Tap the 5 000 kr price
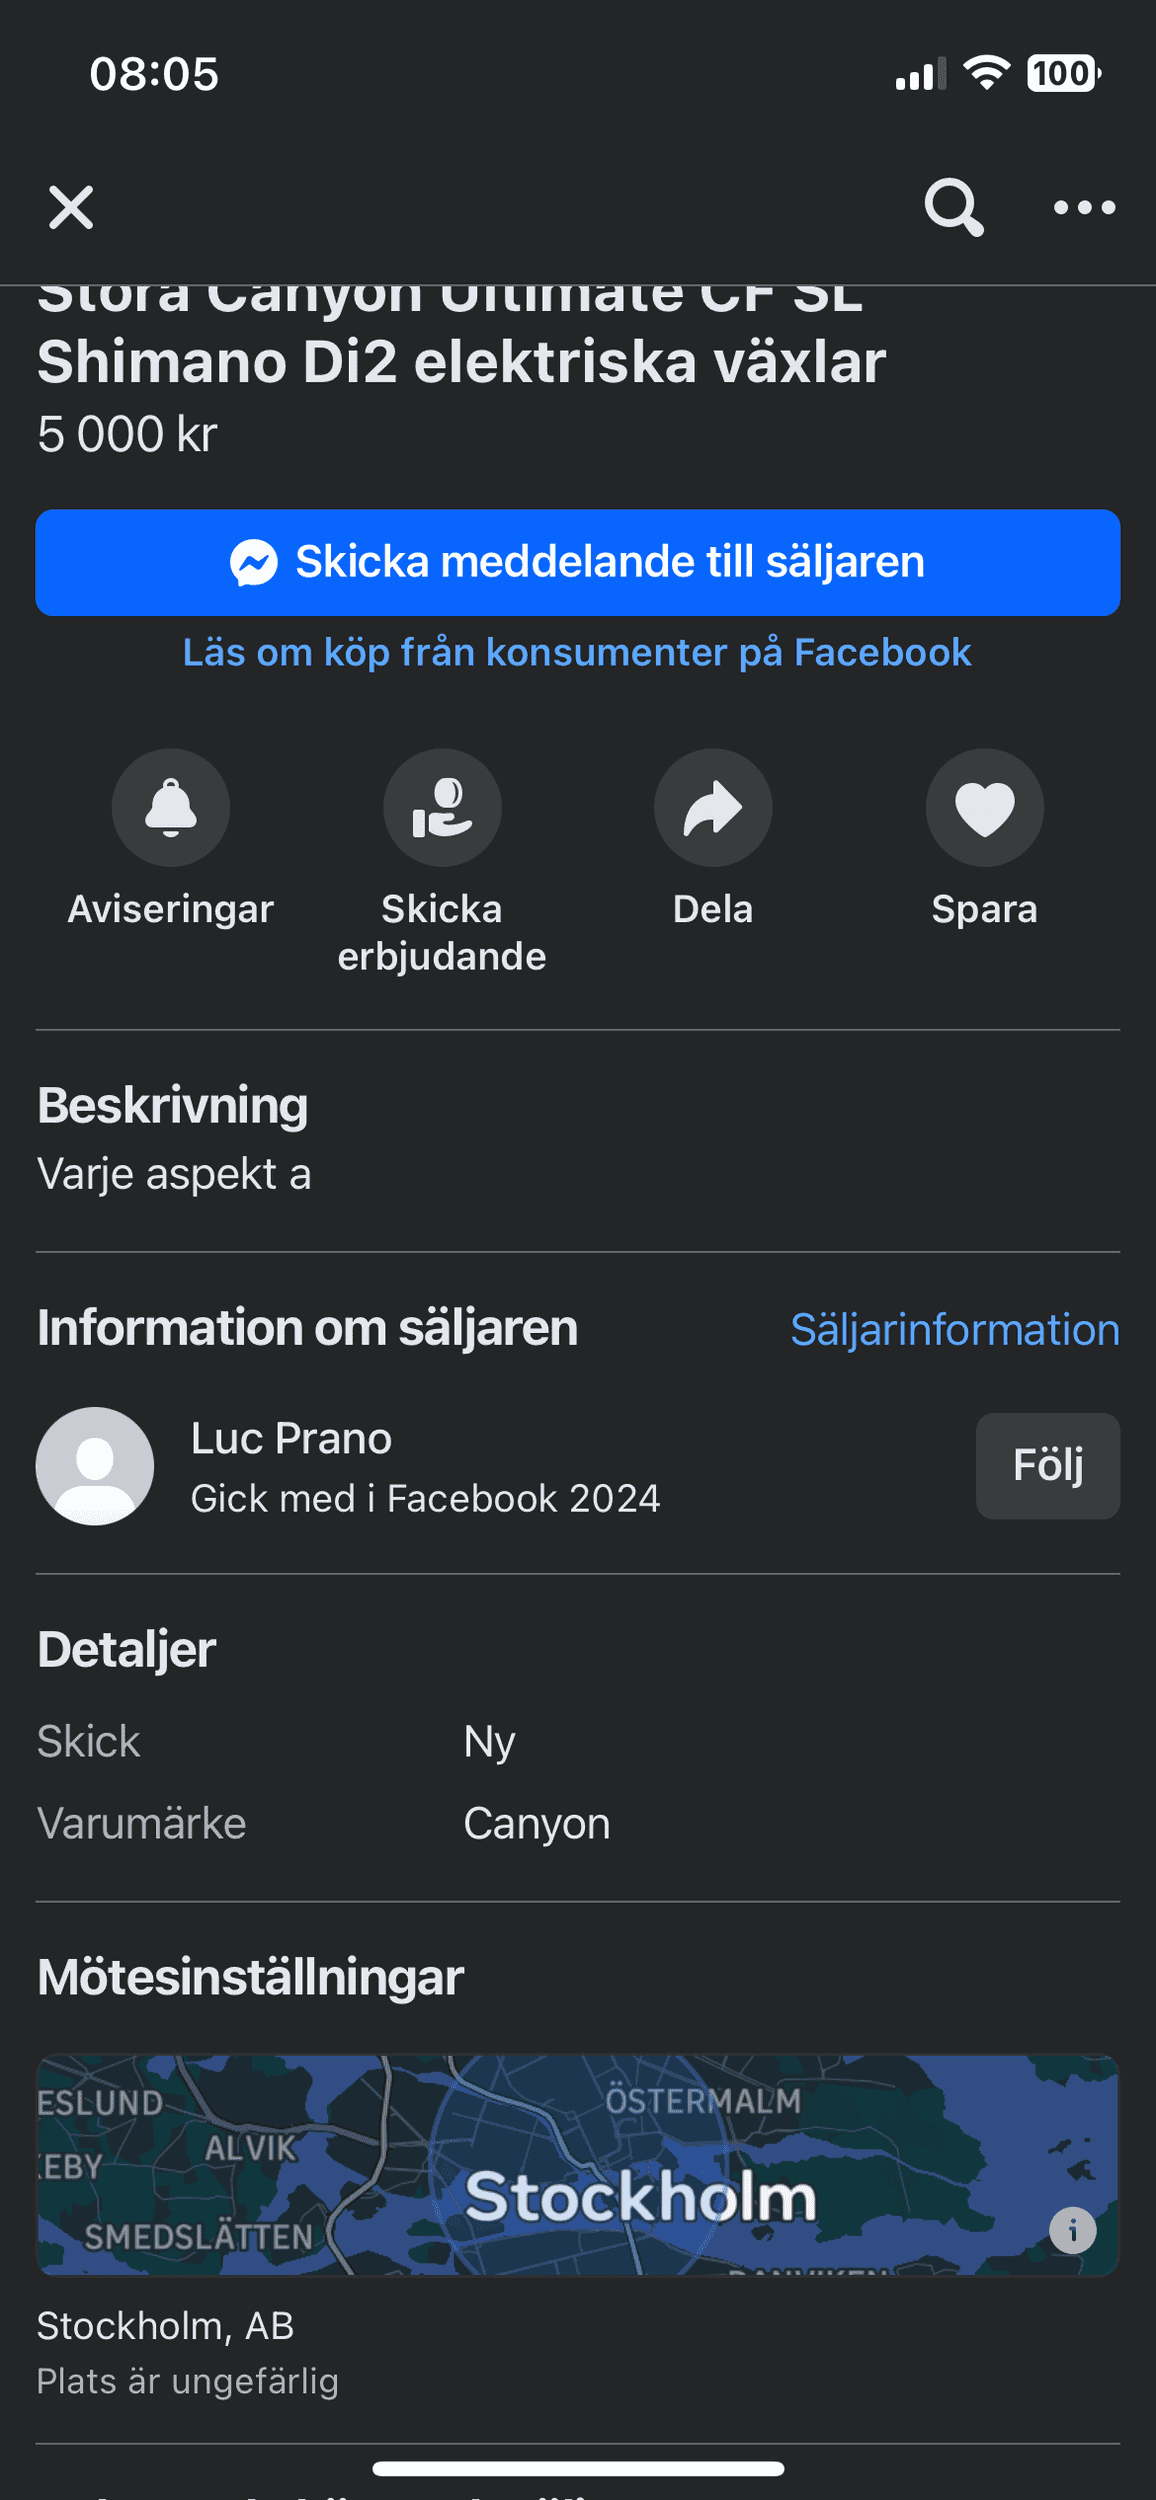Viewport: 1156px width, 2500px height. pyautogui.click(x=127, y=435)
